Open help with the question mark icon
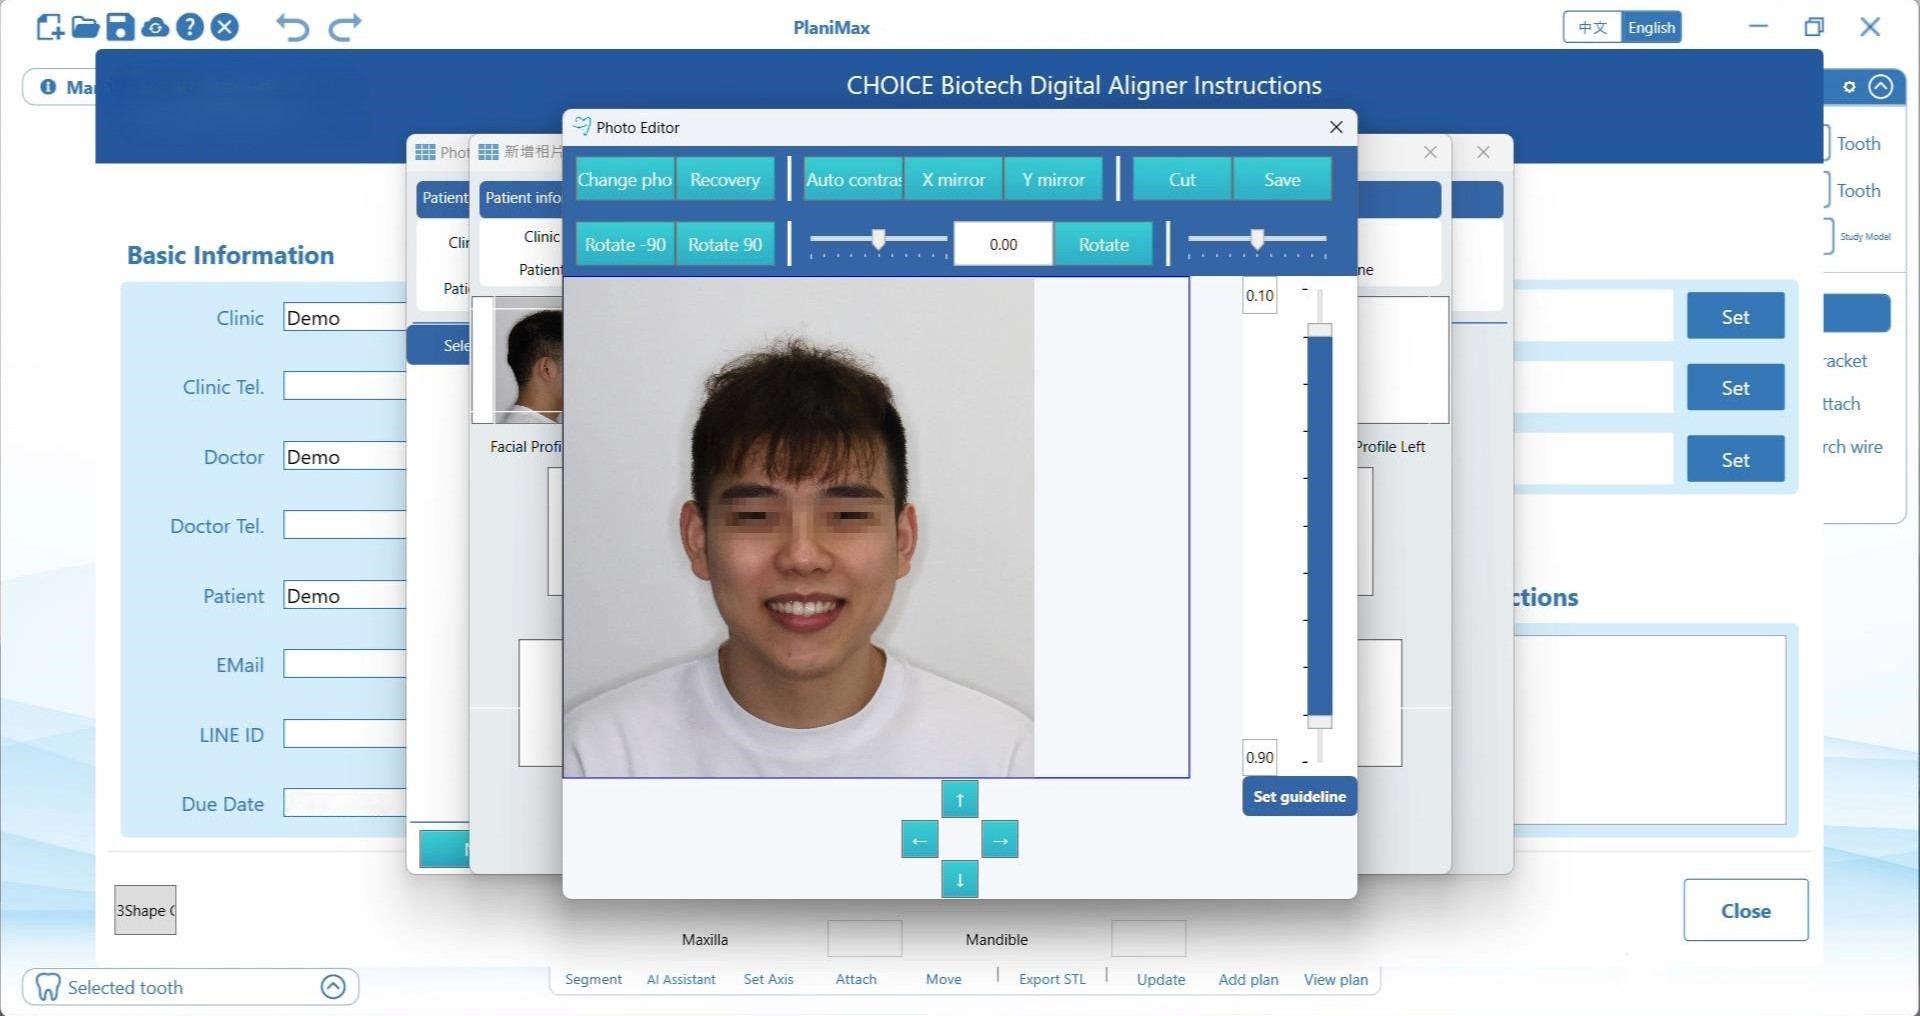This screenshot has width=1920, height=1016. coord(190,27)
